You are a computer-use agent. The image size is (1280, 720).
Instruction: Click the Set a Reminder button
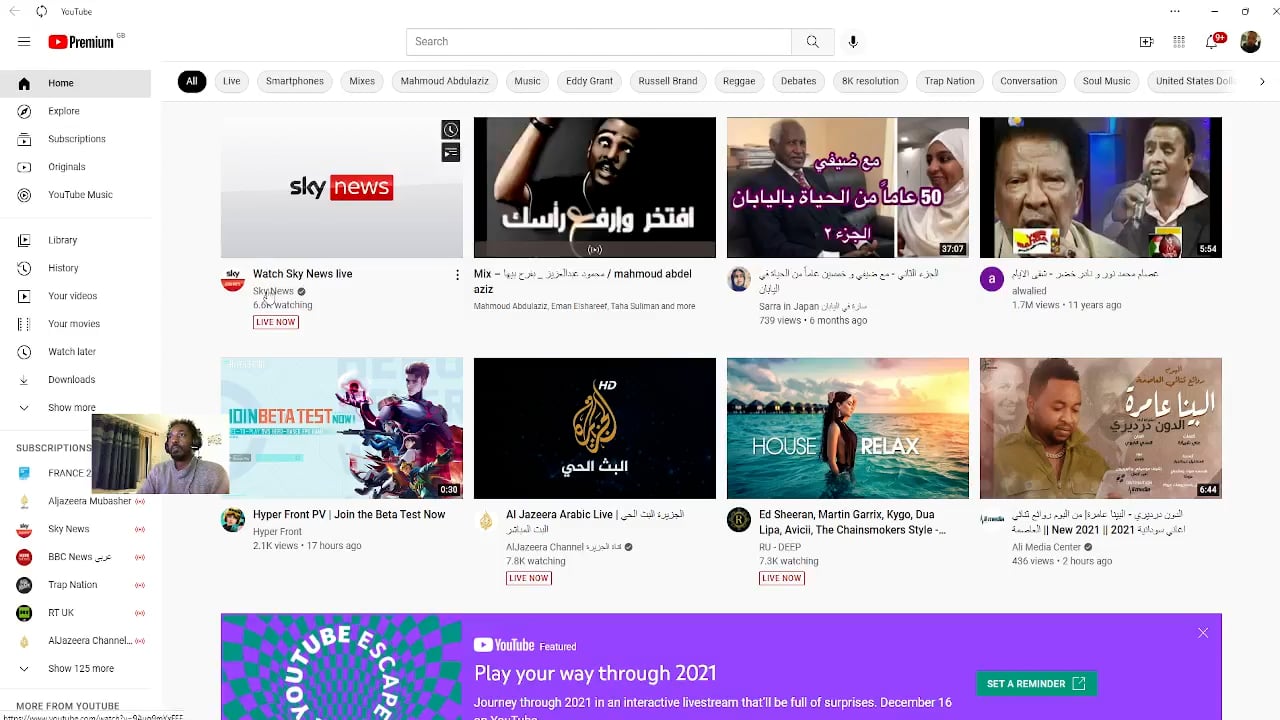click(x=1036, y=684)
